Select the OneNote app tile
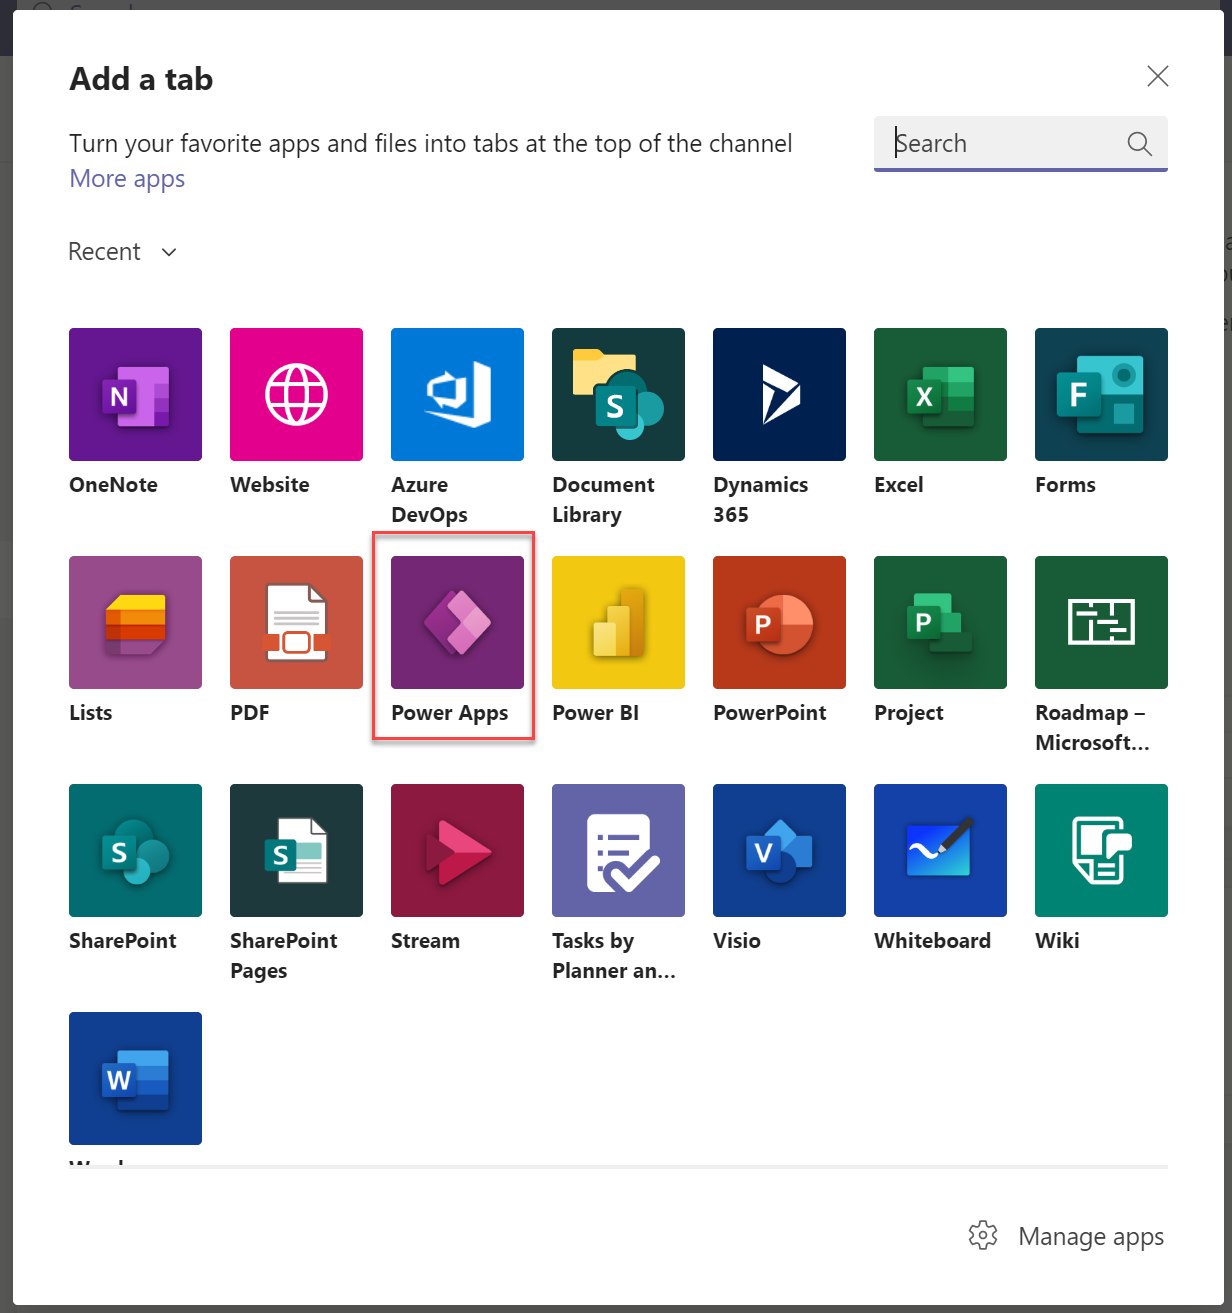The width and height of the screenshot is (1232, 1313). (135, 394)
